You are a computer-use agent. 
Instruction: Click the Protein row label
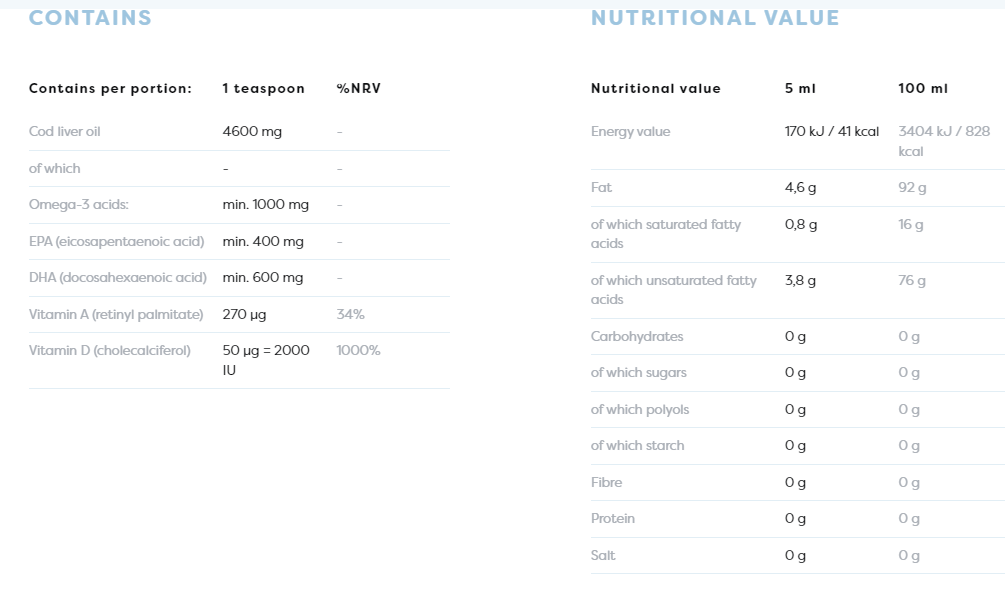coord(612,519)
